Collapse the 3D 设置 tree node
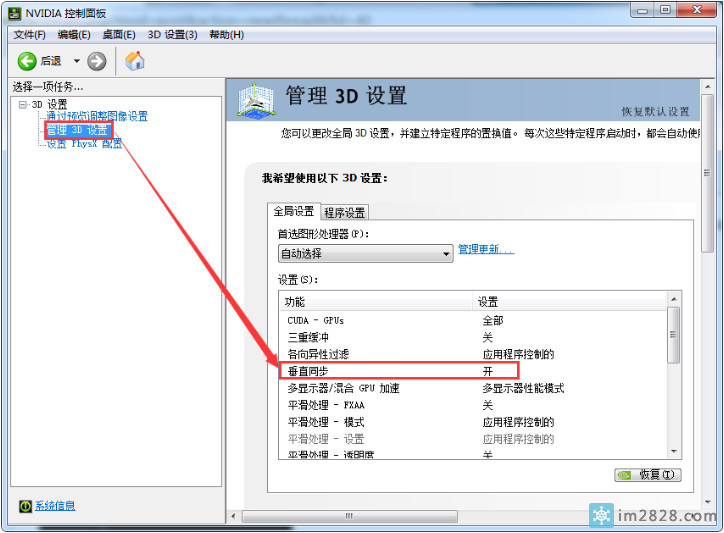Viewport: 724px width, 533px height. (x=22, y=104)
